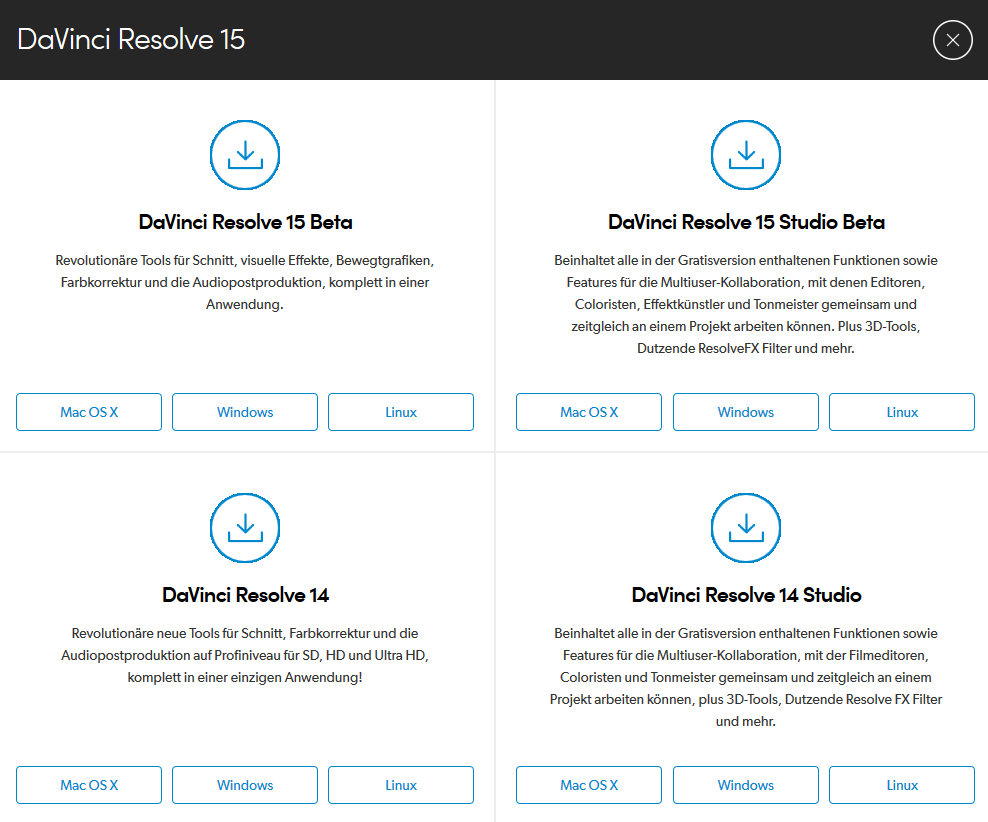Click the text 'Dutzende ResolveFX Filter und mehr.'

tap(746, 348)
